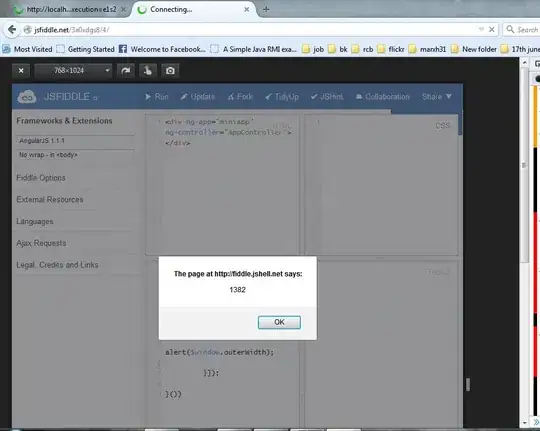Close responsive design mode with the X button
Viewport: 540px width, 431px height.
click(x=21, y=71)
